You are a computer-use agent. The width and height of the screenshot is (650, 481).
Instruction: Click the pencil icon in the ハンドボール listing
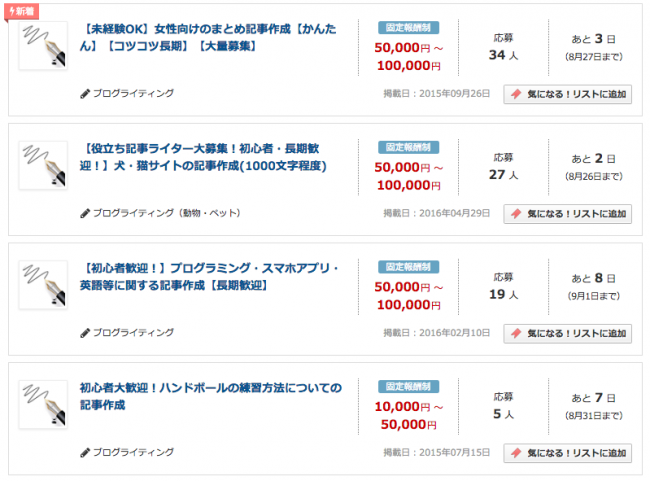click(x=85, y=452)
